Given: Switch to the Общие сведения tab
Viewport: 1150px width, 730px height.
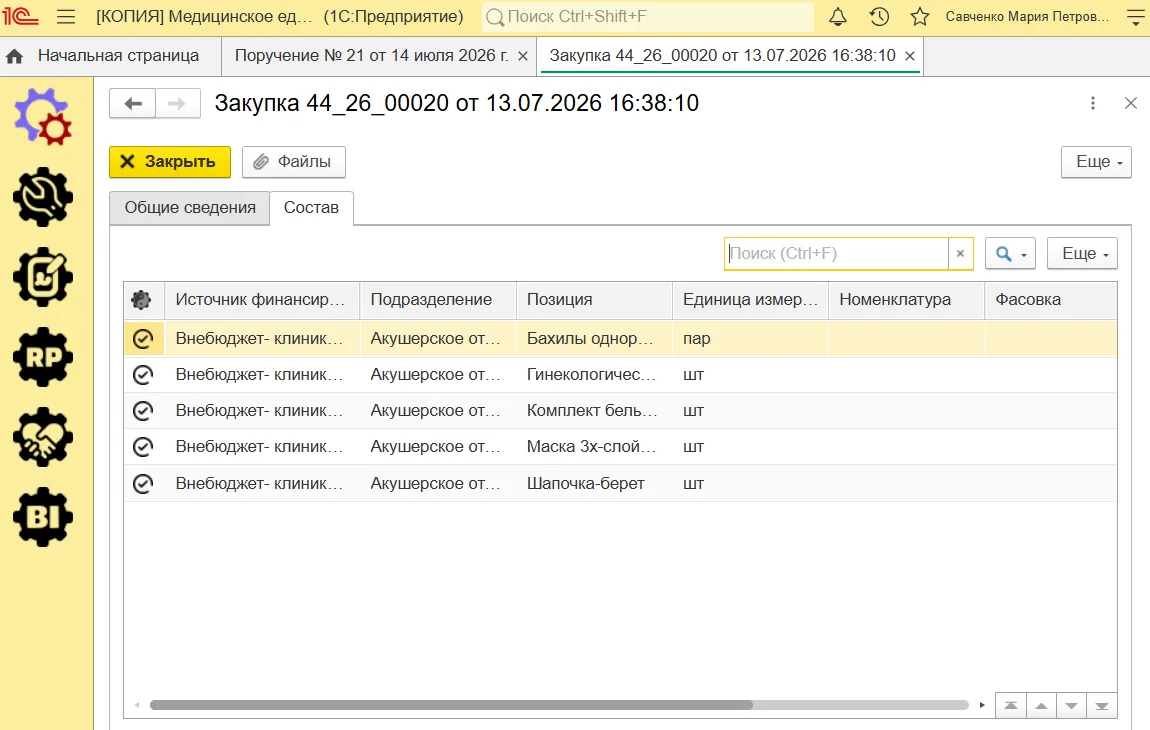Looking at the screenshot, I should click(x=190, y=208).
